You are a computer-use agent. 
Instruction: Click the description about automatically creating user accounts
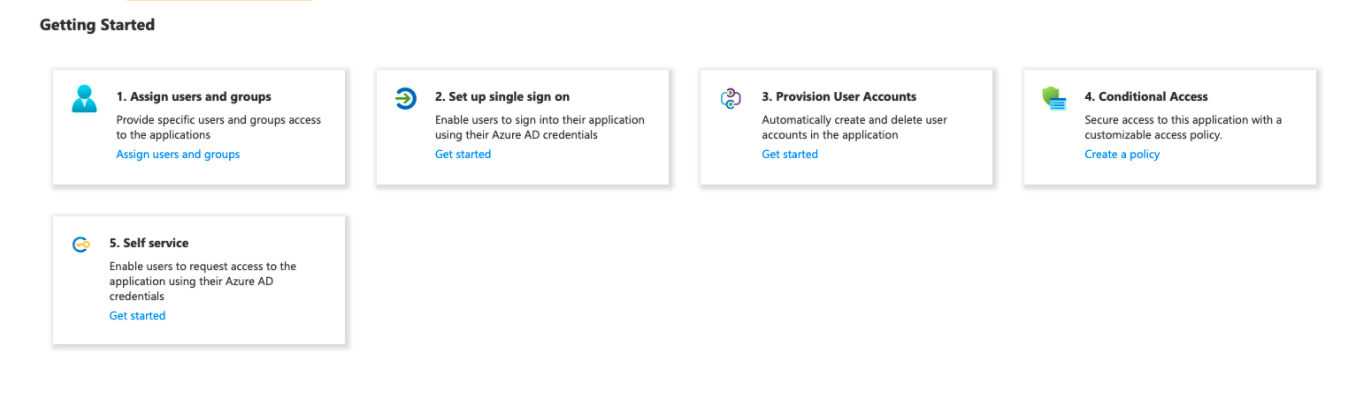point(854,127)
